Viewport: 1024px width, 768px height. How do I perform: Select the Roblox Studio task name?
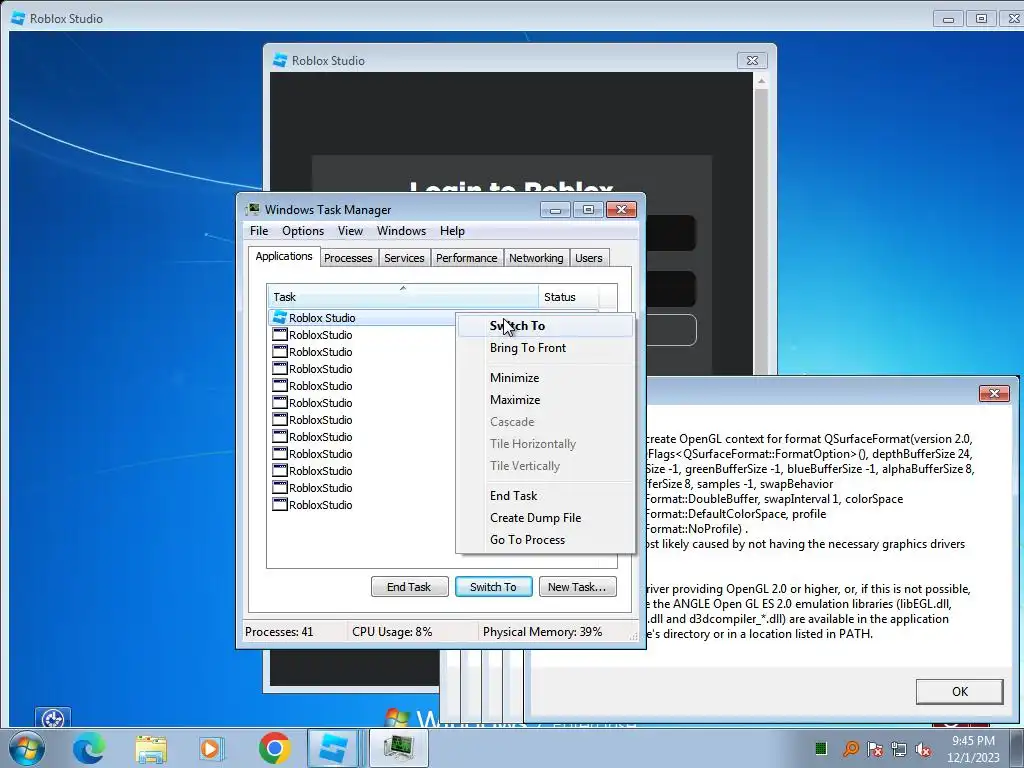point(322,318)
